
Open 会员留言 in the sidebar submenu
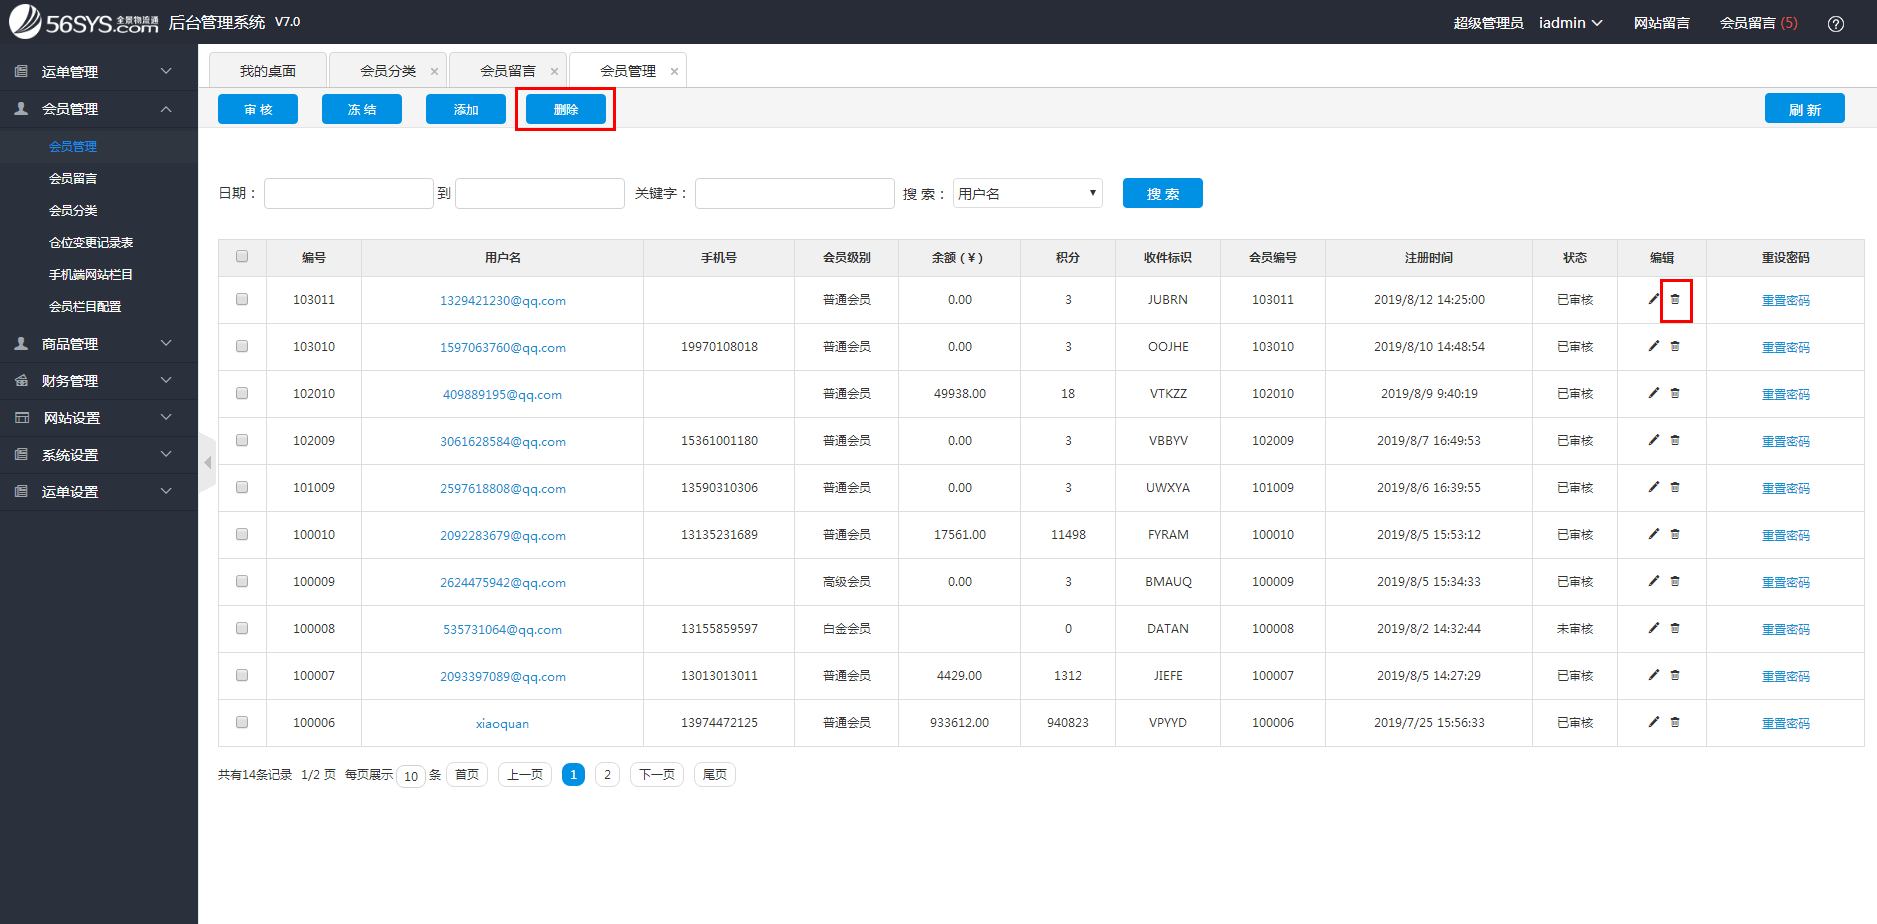(x=73, y=178)
